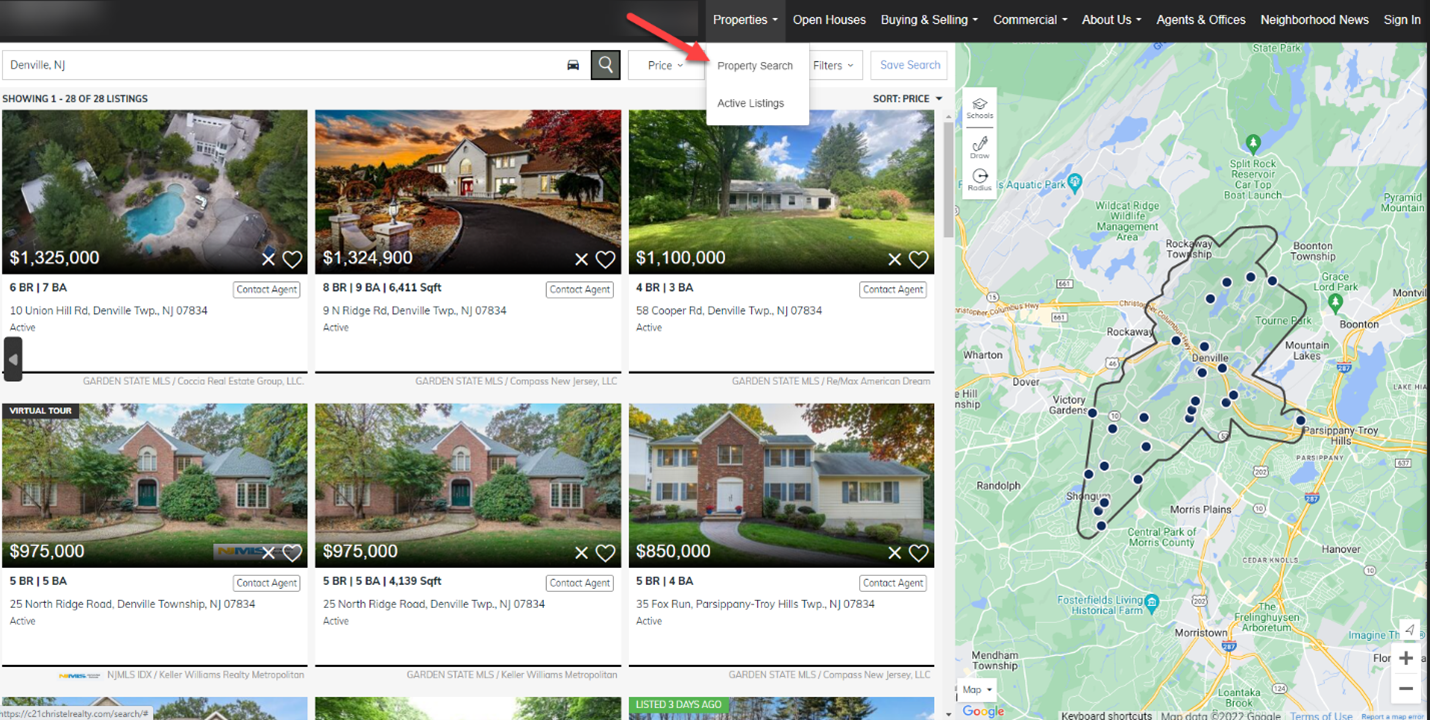
Task: Click the Save Search button
Action: (908, 64)
